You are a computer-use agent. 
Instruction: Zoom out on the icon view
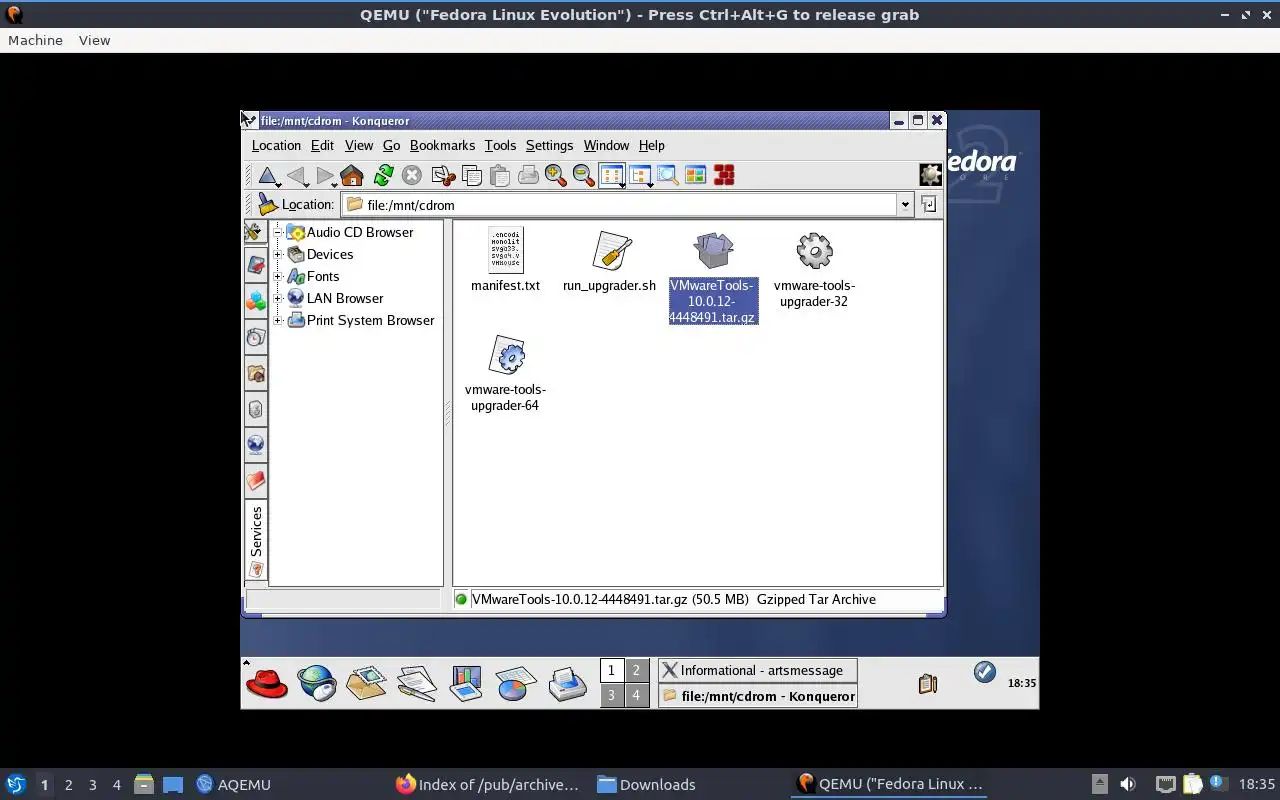[584, 176]
